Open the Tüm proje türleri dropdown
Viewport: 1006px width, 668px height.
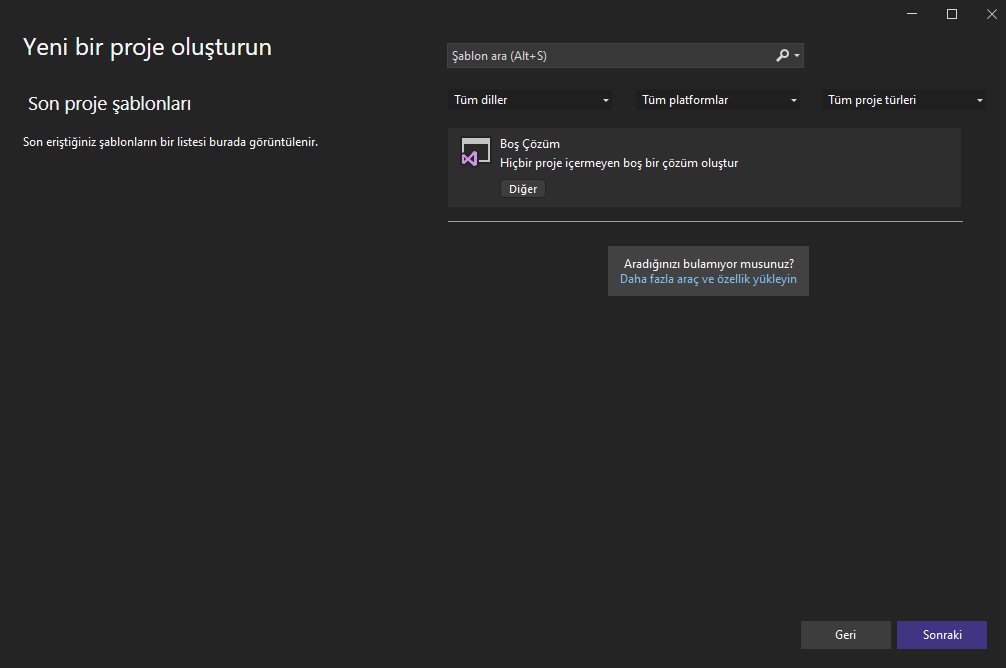point(904,100)
